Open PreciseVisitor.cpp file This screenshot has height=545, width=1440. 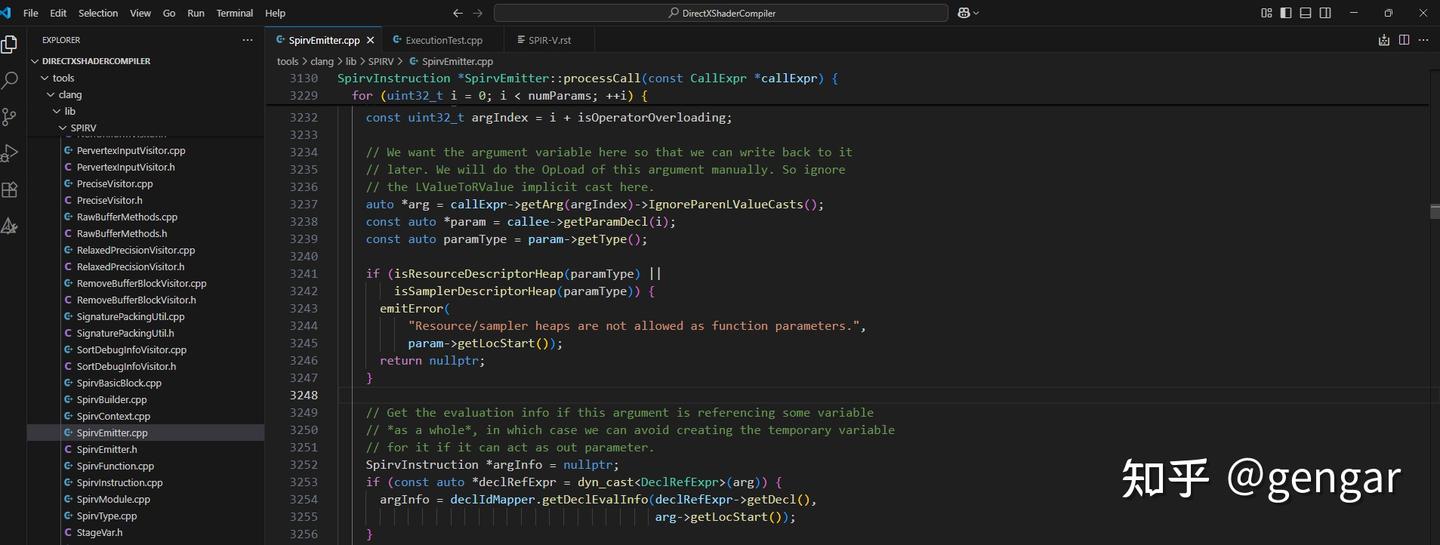pyautogui.click(x=115, y=184)
